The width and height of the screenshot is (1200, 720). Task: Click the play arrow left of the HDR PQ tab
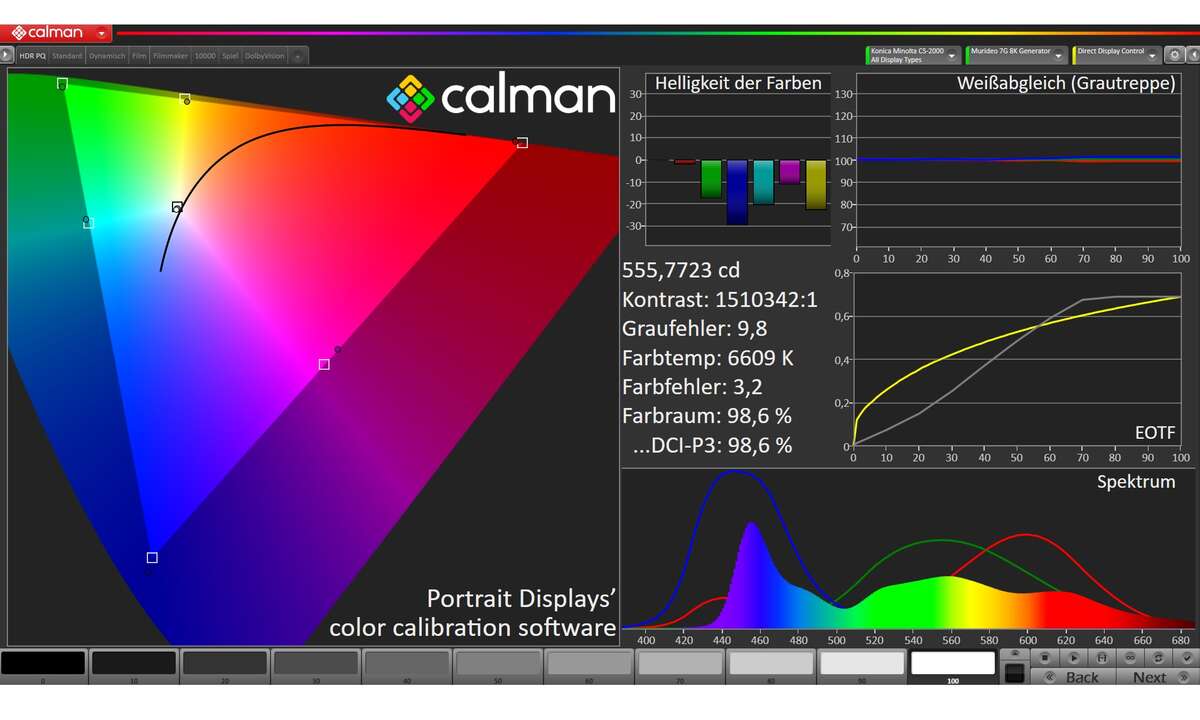[x=7, y=56]
